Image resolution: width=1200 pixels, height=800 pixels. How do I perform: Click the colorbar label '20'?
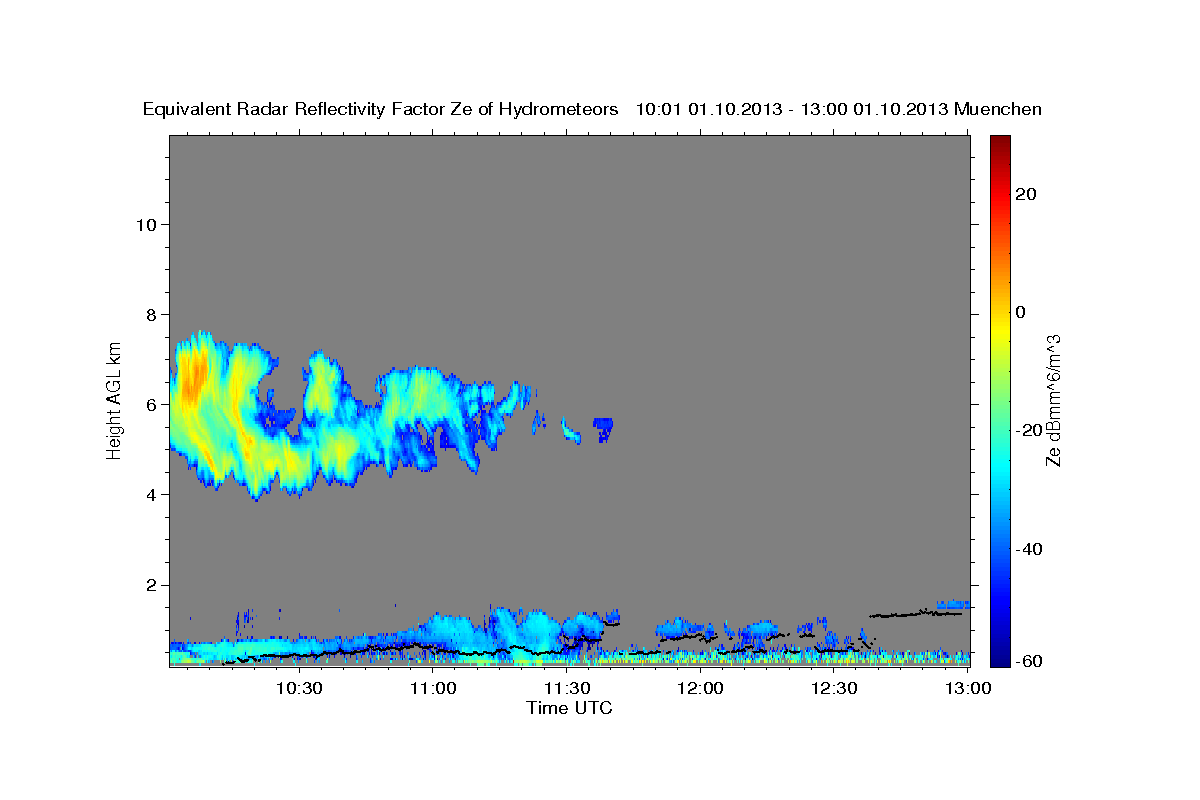pos(1025,194)
